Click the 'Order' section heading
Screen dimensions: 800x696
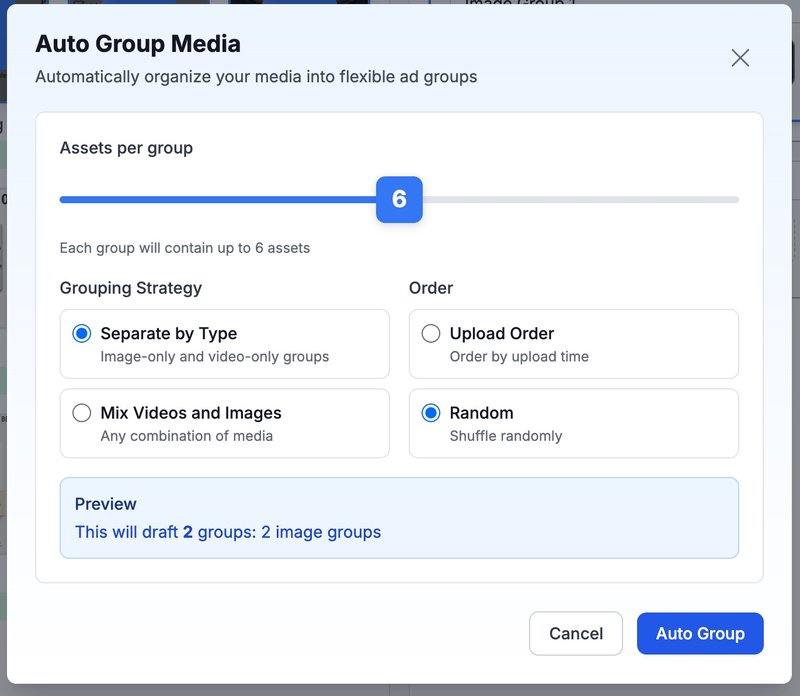click(x=428, y=288)
